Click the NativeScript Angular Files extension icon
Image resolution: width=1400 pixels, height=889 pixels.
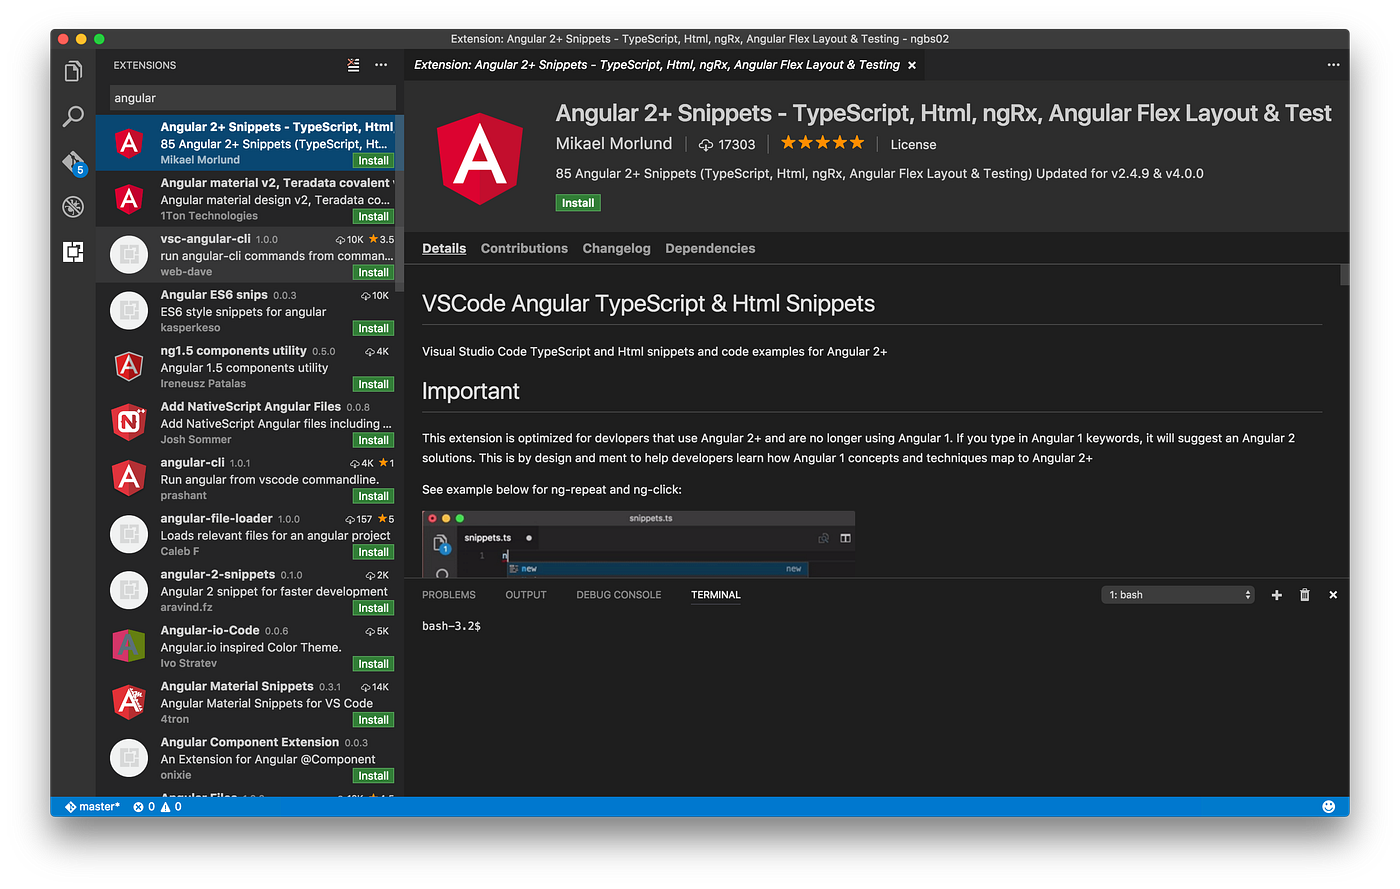pos(129,423)
